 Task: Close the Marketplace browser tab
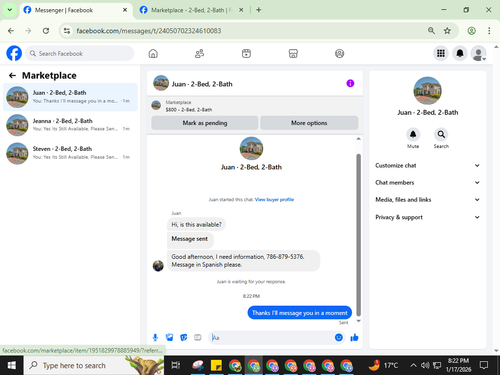241,10
